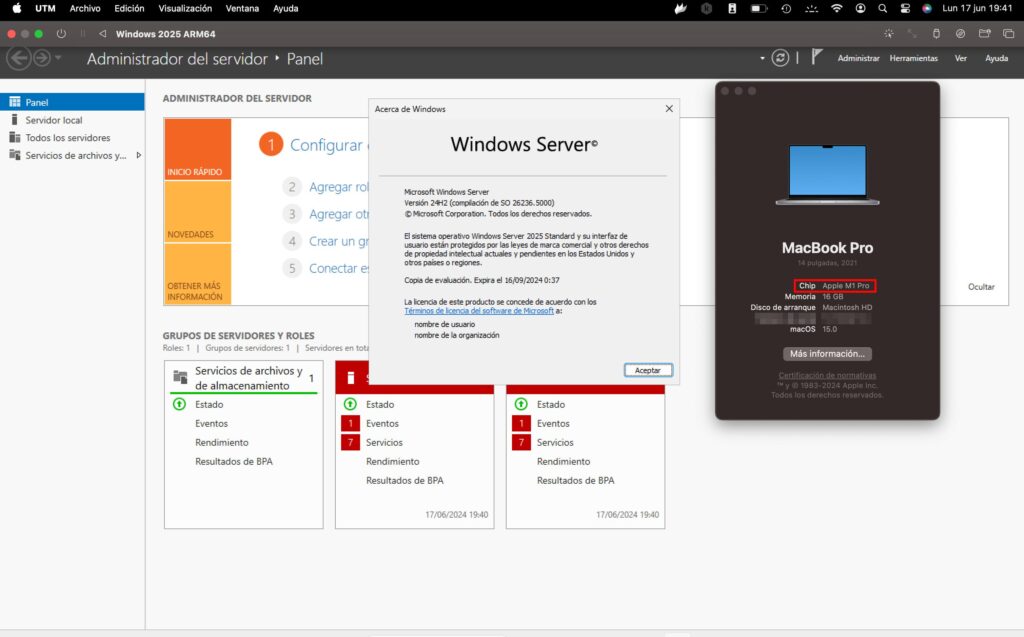This screenshot has height=637, width=1024.
Task: Click the UTM power button icon
Action: click(61, 33)
